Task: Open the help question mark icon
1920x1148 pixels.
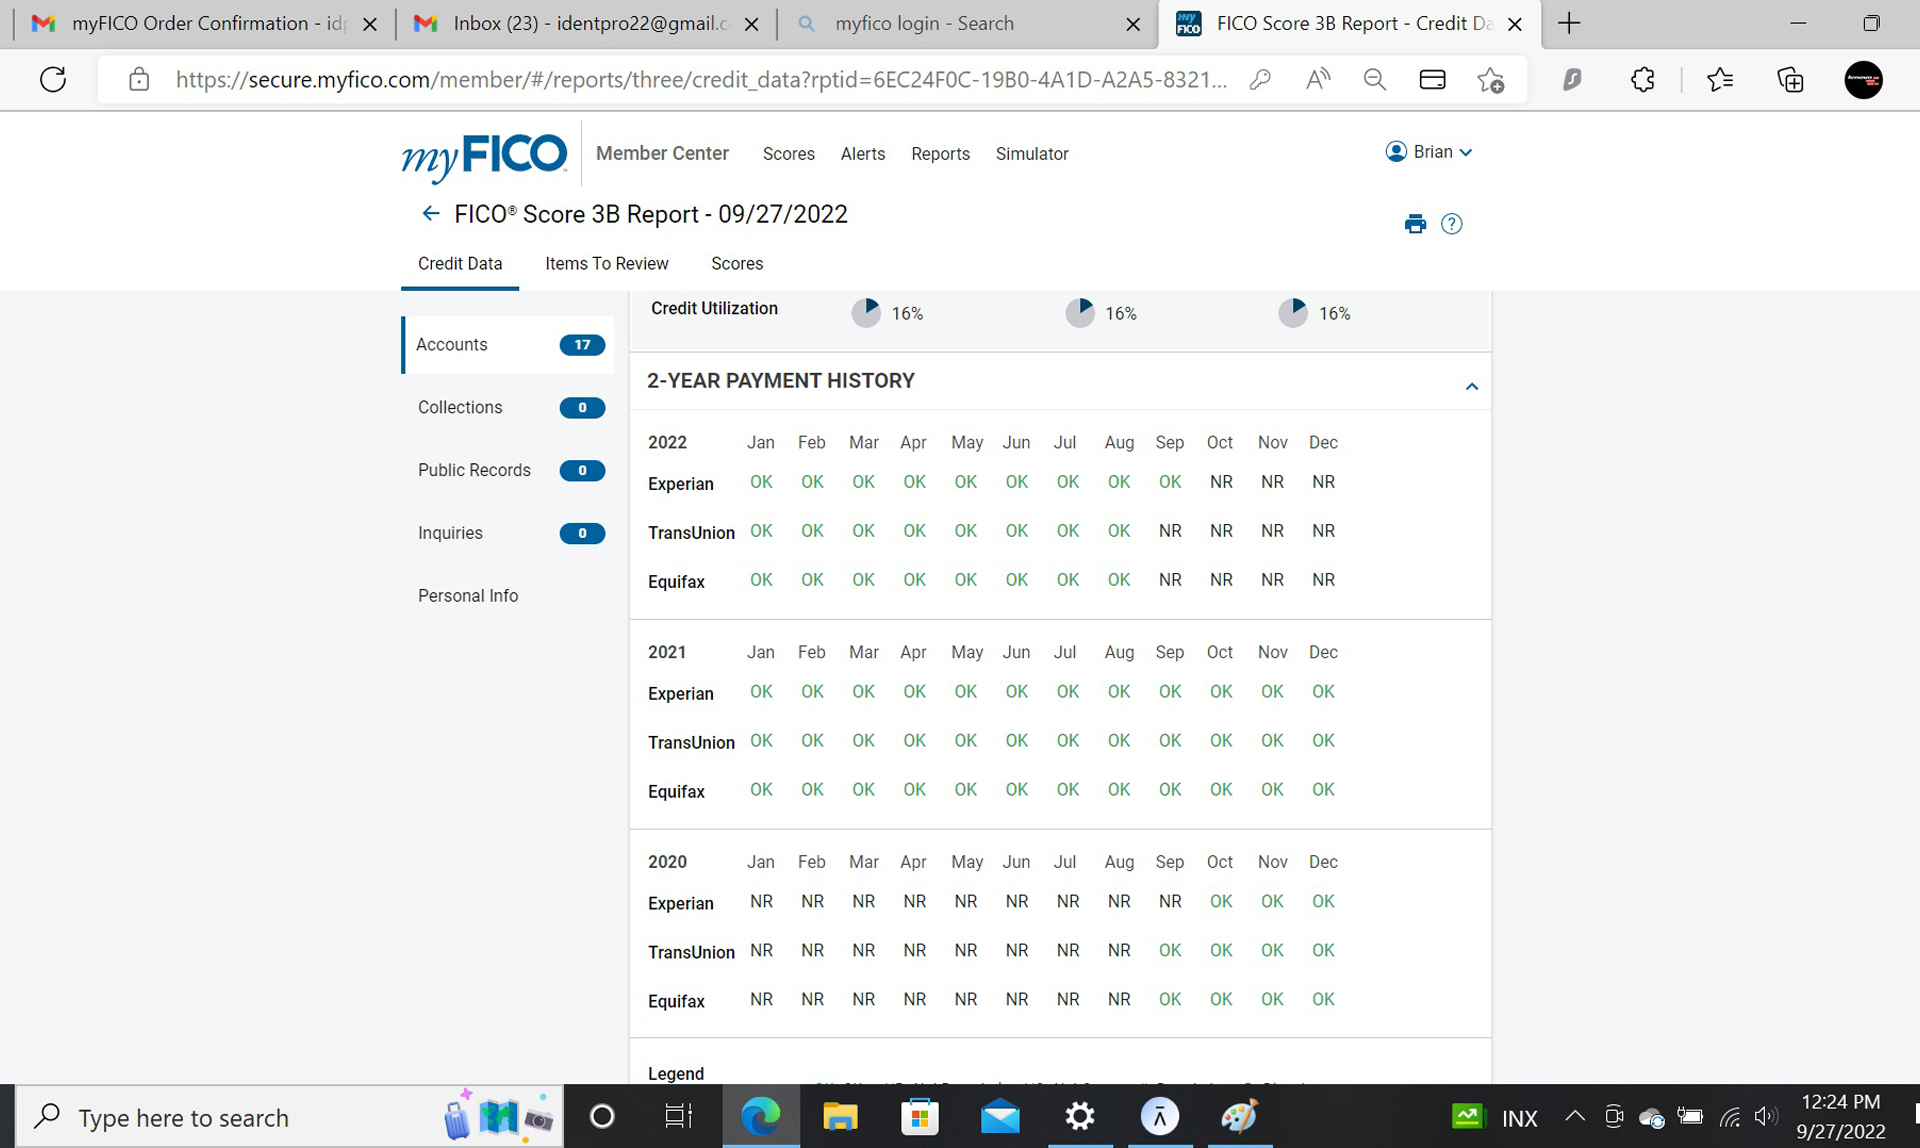Action: (1451, 224)
